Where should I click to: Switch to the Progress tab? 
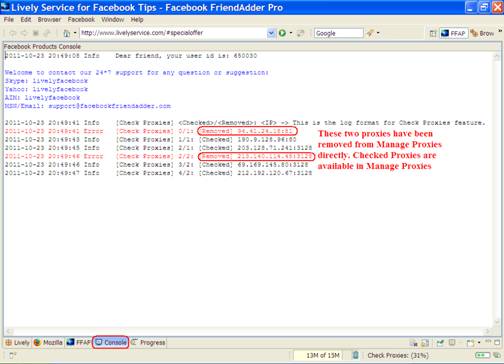tap(148, 342)
